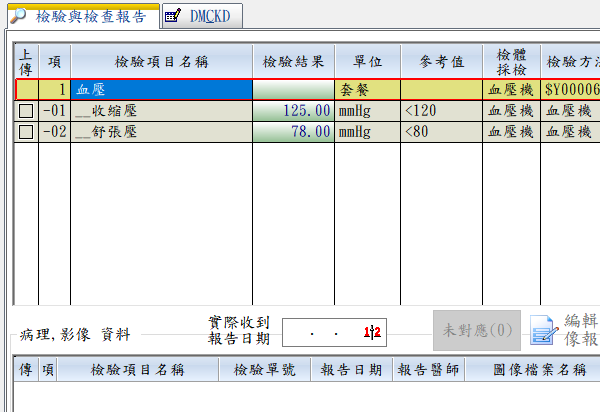Click the 圖像檔案名稱 column header
Viewport: 600px width, 412px height.
(539, 370)
